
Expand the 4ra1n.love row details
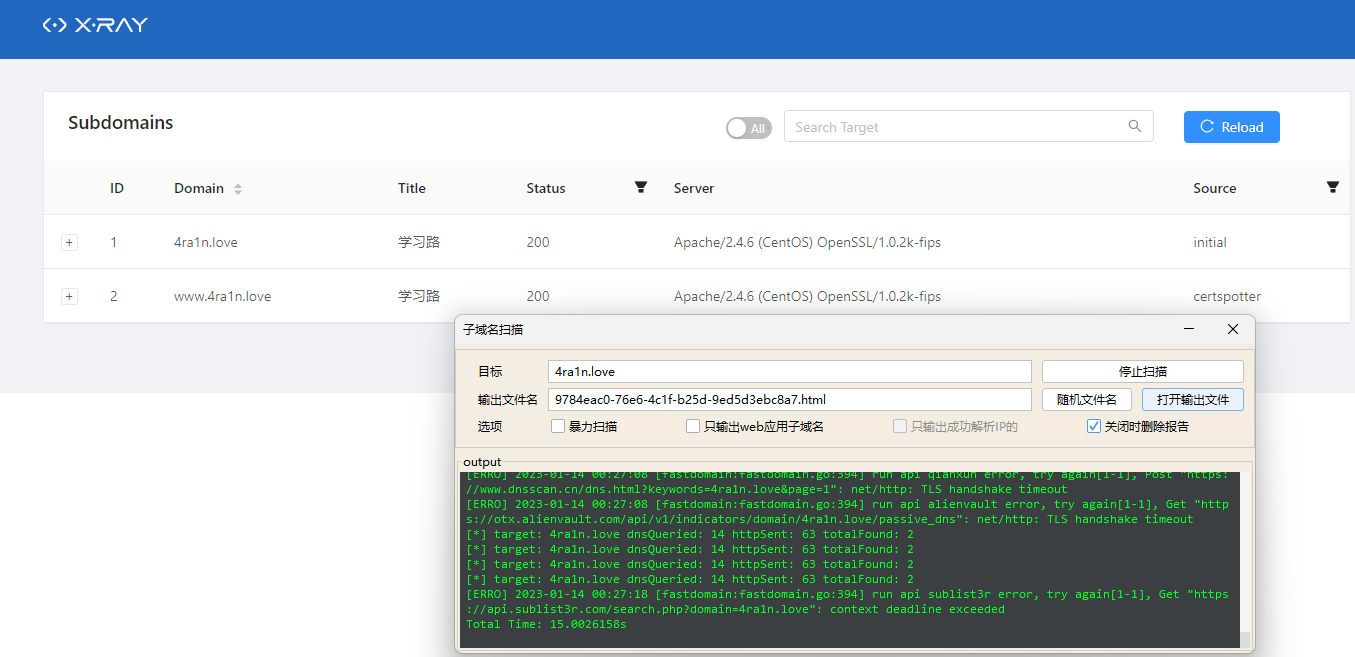point(69,242)
